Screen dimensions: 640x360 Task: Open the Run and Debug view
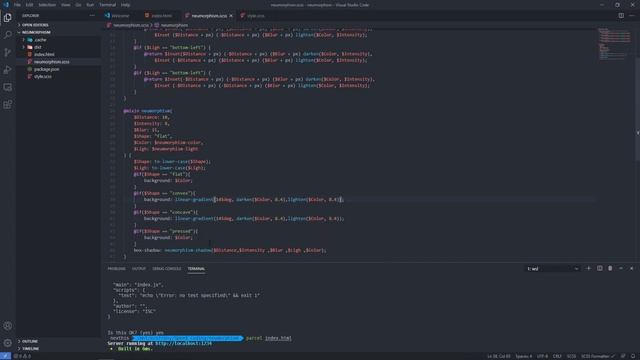(7, 70)
